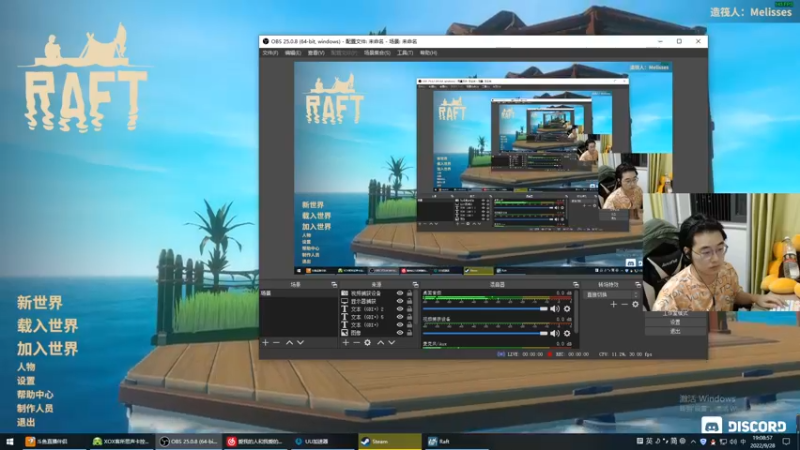Move the scene up with the 场景 panel up arrow
Image resolution: width=800 pixels, height=450 pixels.
tap(289, 343)
